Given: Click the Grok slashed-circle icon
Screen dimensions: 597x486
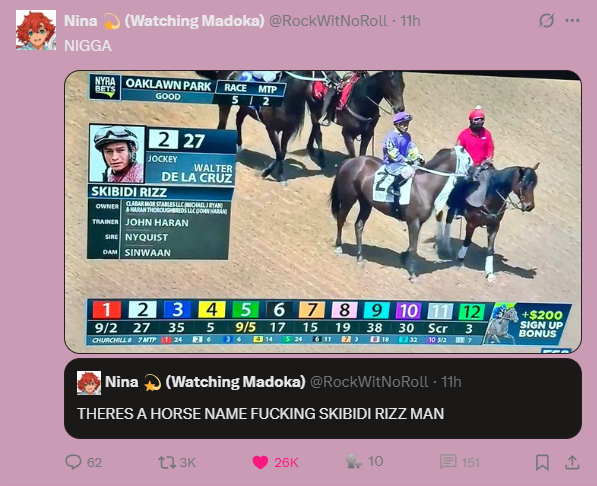Looking at the screenshot, I should (546, 21).
